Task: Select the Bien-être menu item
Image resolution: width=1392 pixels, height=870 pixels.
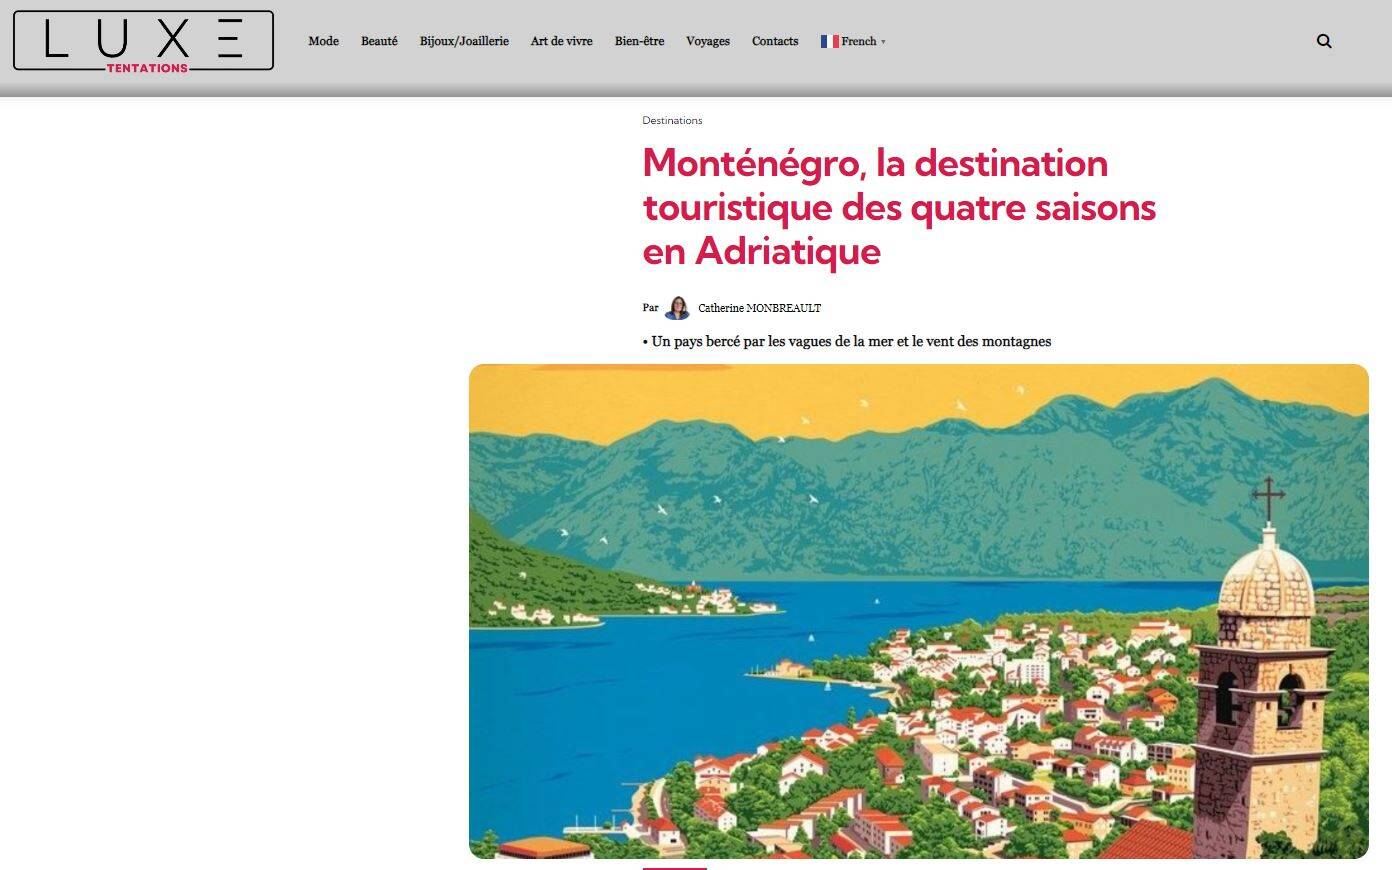Action: 639,41
